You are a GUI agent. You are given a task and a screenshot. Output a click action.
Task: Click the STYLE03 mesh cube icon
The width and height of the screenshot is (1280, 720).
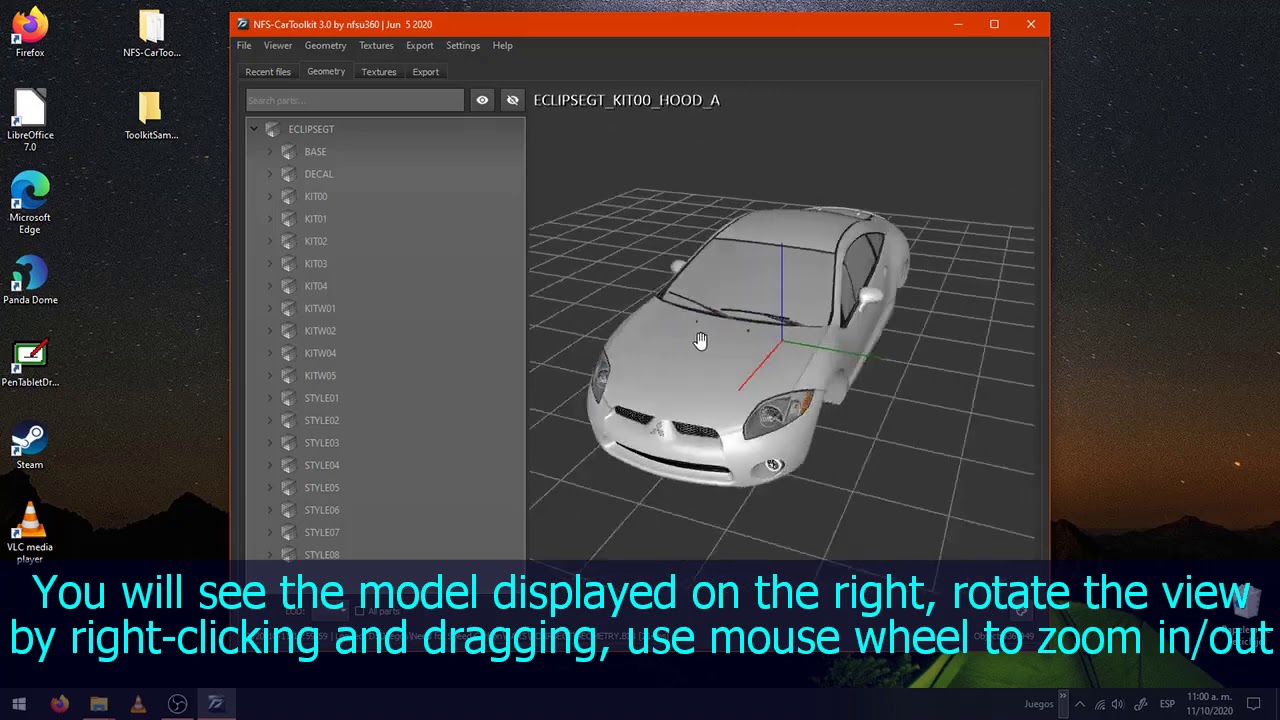click(288, 443)
